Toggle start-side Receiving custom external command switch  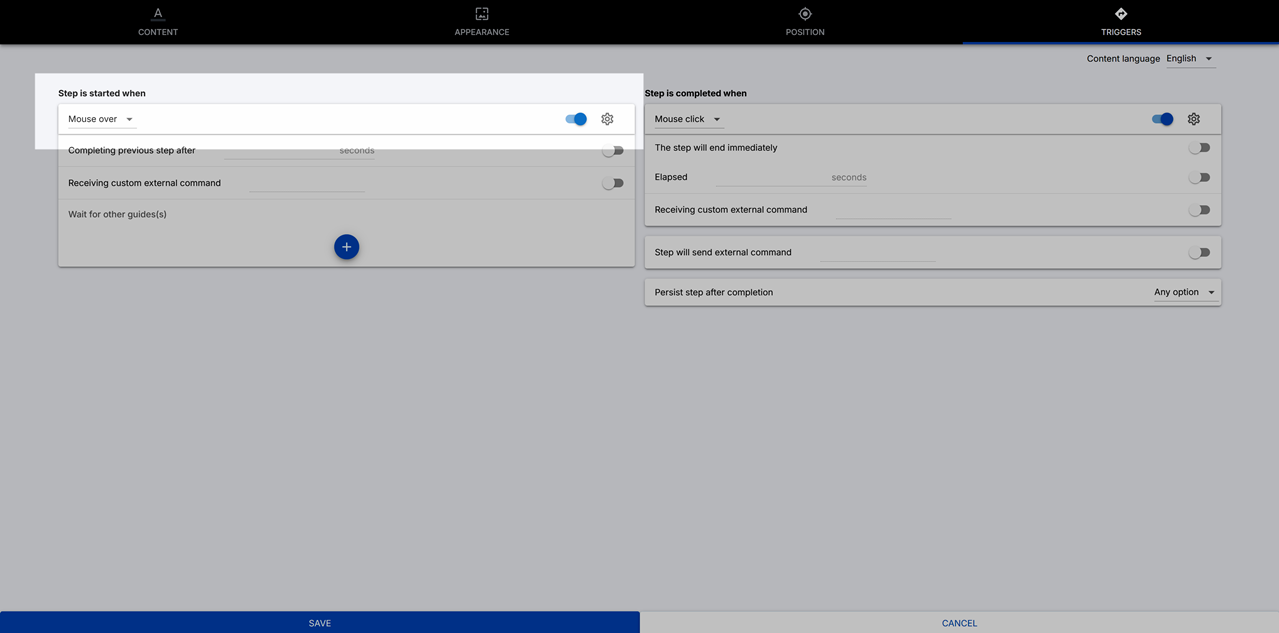pos(612,184)
